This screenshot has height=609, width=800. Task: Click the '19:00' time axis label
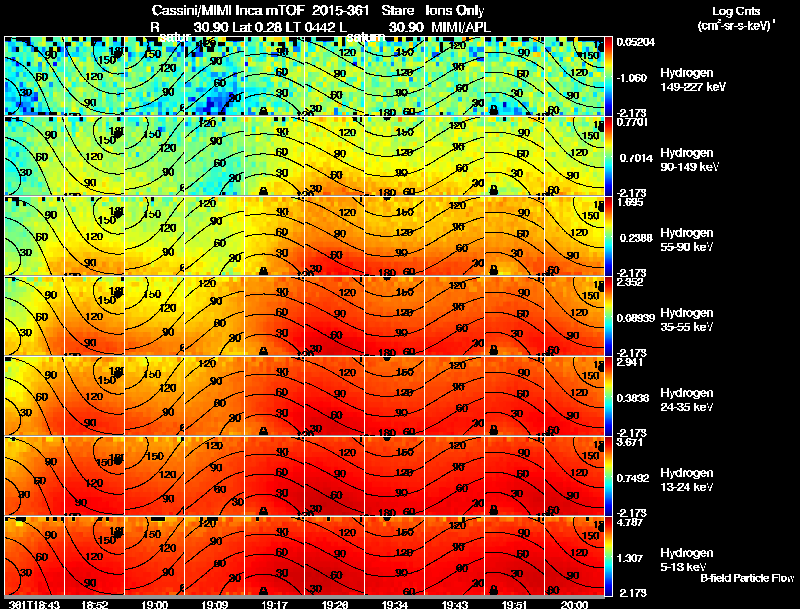155,604
